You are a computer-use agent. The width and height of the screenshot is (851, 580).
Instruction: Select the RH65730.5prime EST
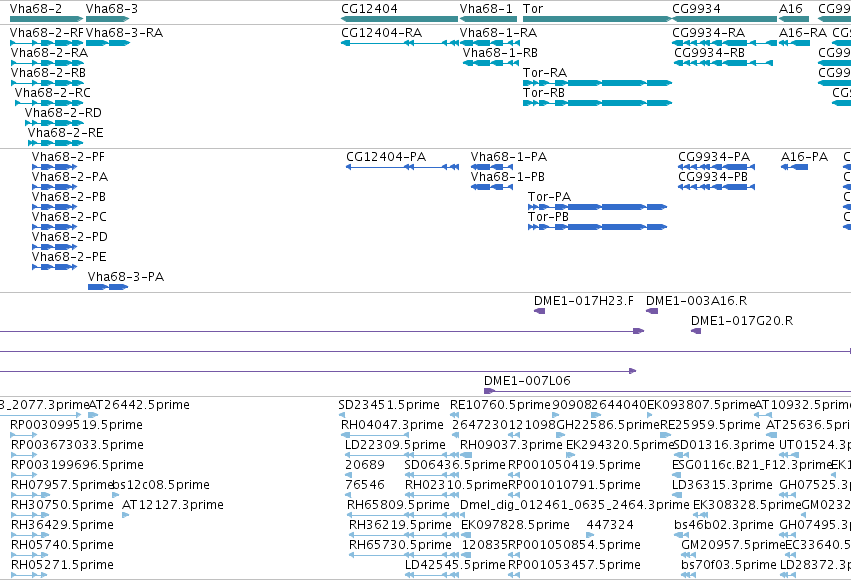404,555
